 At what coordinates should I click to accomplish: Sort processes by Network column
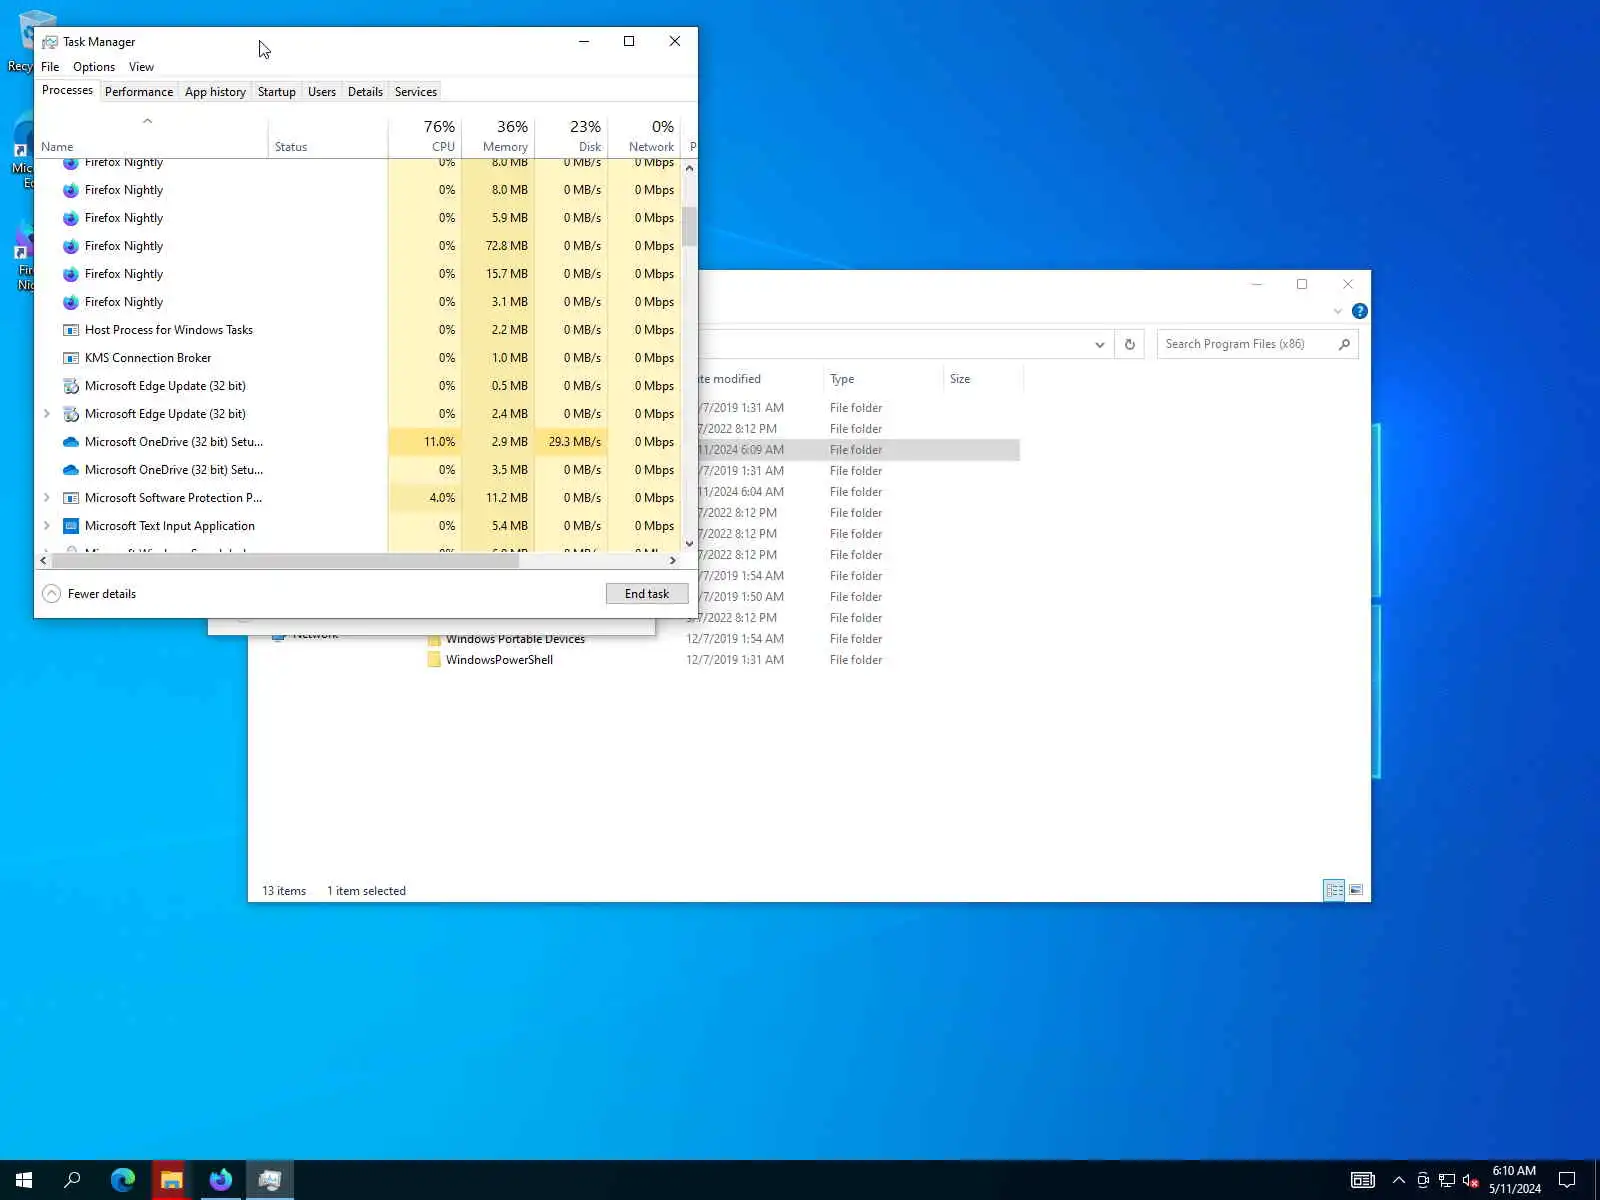point(644,136)
